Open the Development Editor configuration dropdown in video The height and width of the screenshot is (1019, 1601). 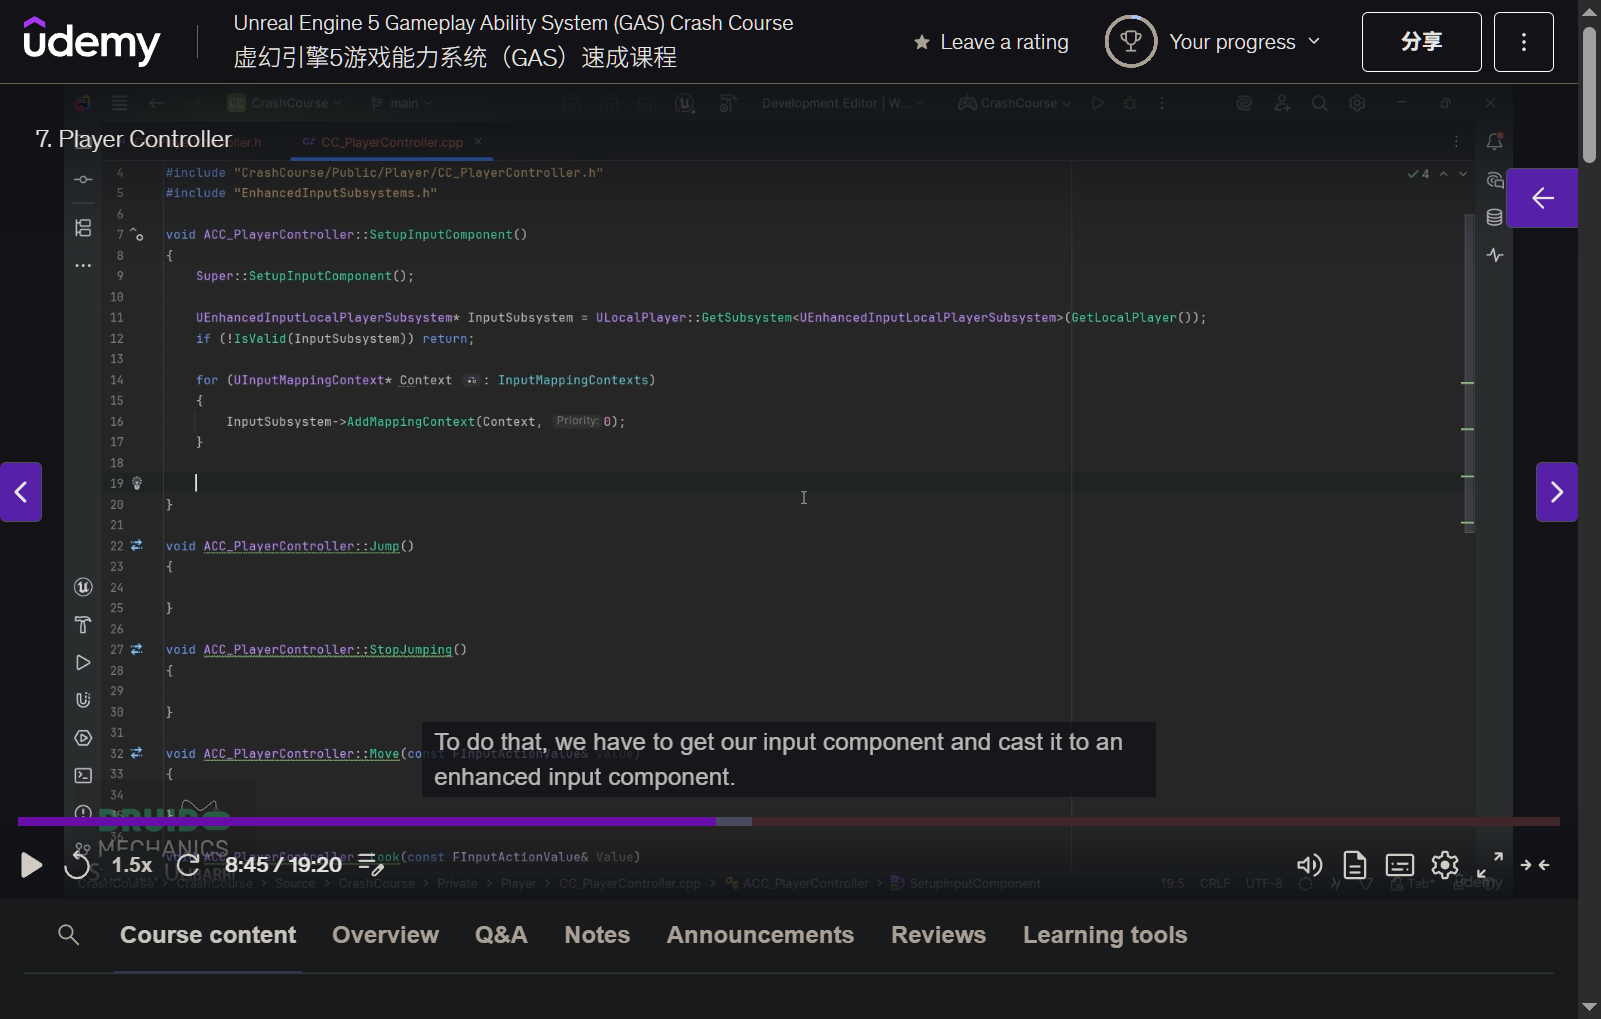(842, 103)
